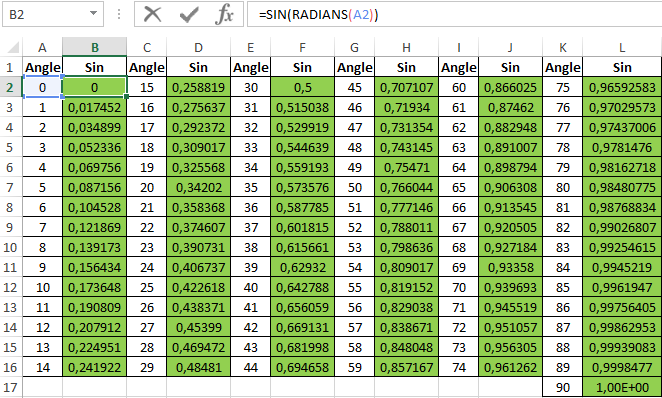Screen dimensions: 662x398
Task: Click cell with value 0,75471
Action: click(x=407, y=168)
